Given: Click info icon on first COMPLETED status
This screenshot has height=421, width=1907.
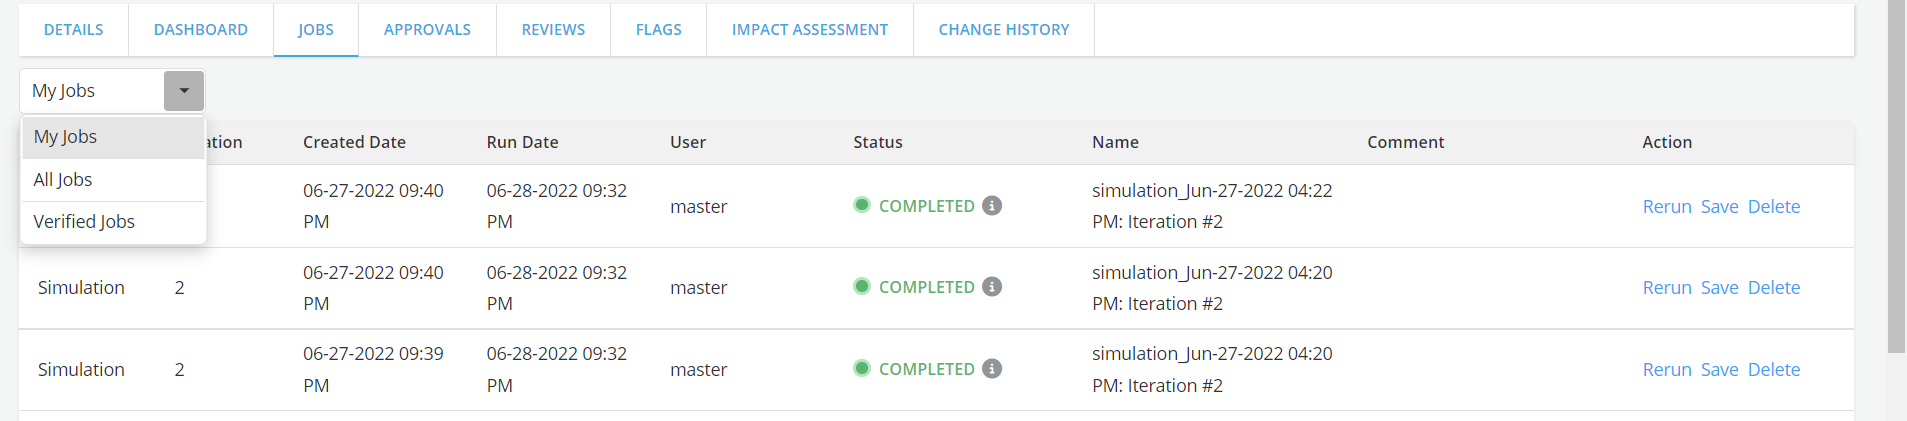Looking at the screenshot, I should pyautogui.click(x=992, y=206).
